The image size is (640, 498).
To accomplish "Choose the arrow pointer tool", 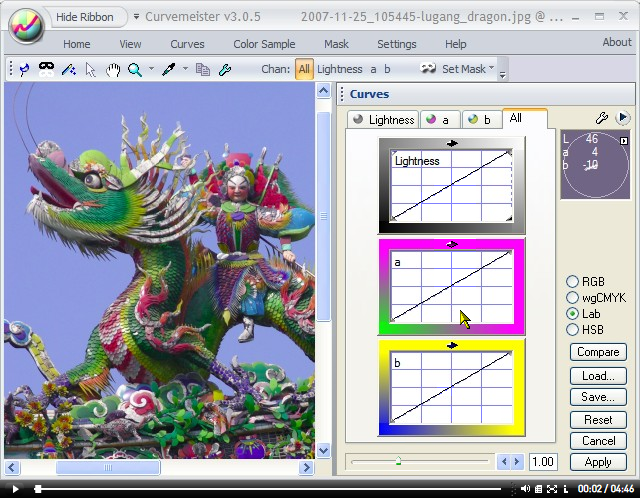I will (x=91, y=70).
